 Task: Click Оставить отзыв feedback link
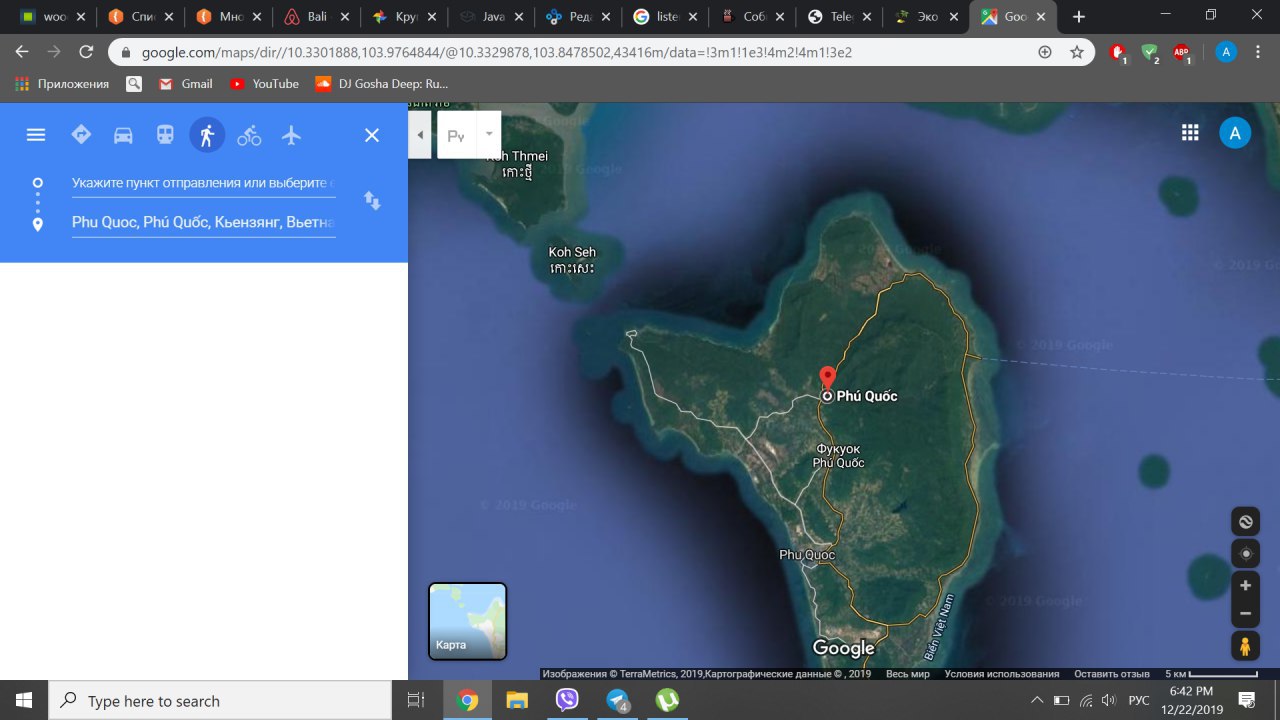pyautogui.click(x=1112, y=674)
